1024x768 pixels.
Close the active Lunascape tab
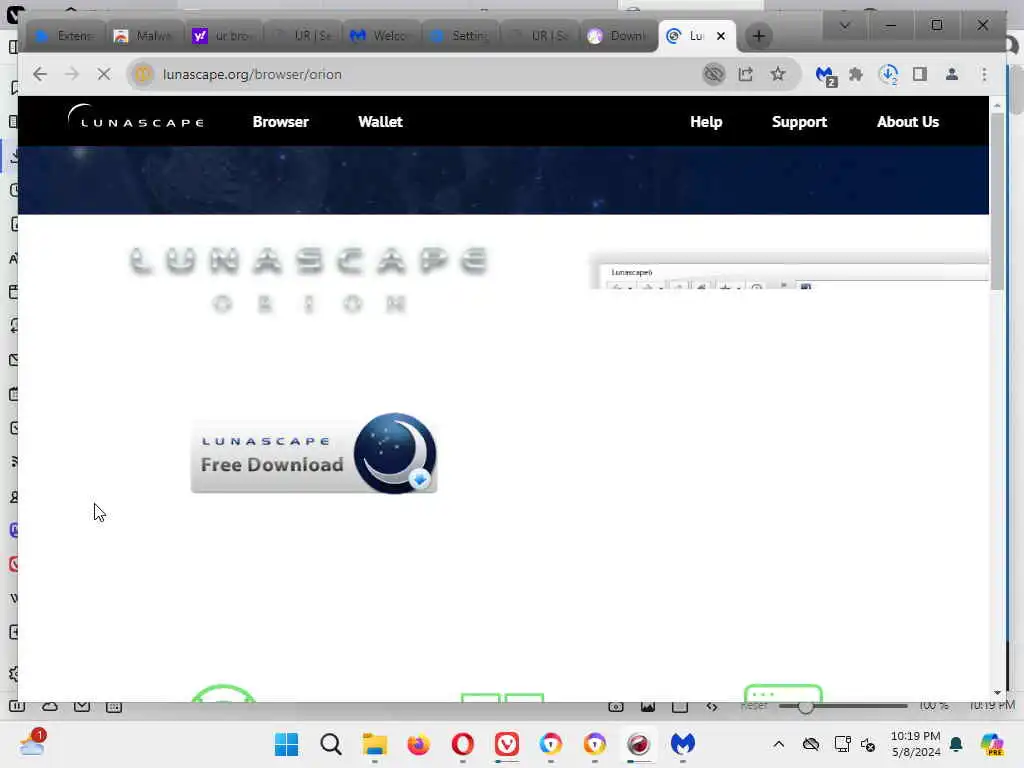tap(721, 36)
